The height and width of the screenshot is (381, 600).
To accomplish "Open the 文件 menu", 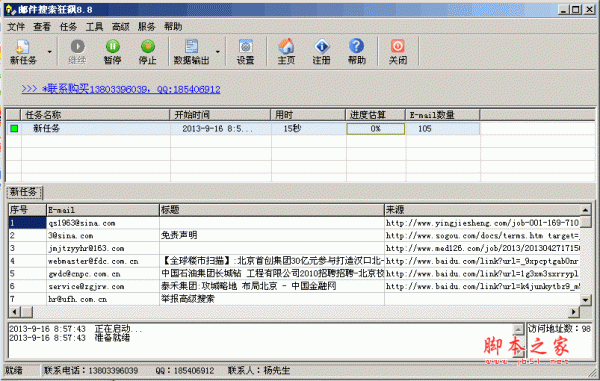I will coord(16,26).
